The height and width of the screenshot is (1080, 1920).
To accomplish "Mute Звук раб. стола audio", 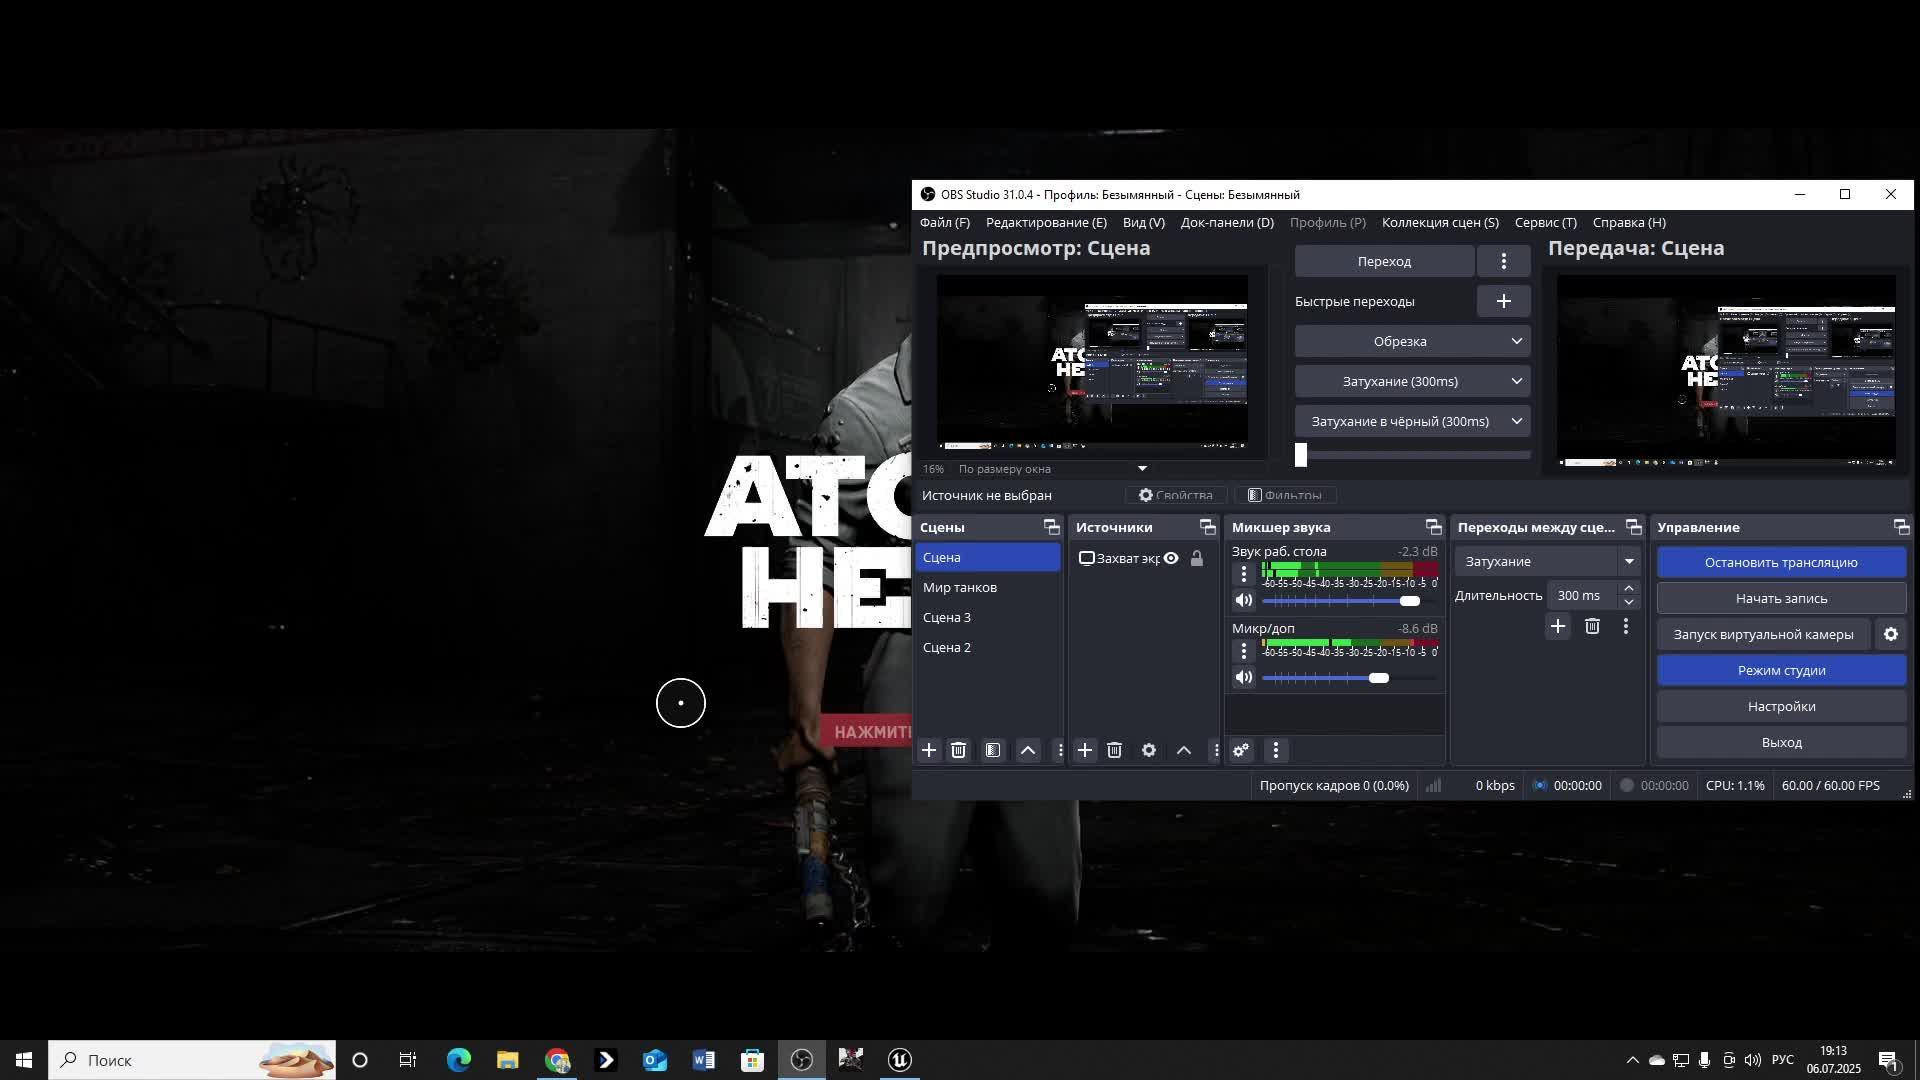I will (1243, 600).
